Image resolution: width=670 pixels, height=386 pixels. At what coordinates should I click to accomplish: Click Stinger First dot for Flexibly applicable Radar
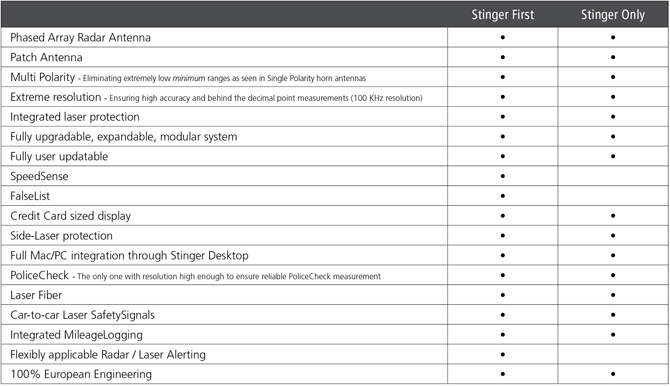pos(502,354)
